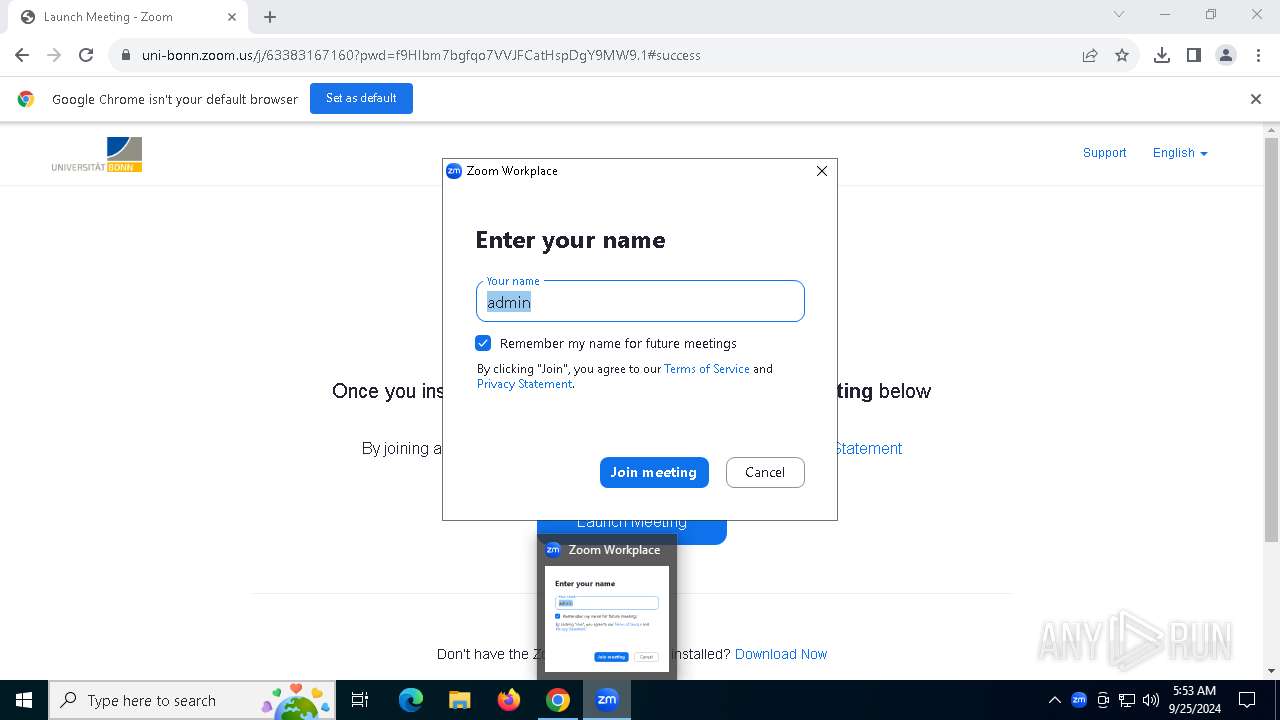
Task: Show hidden system tray icons
Action: point(1054,700)
